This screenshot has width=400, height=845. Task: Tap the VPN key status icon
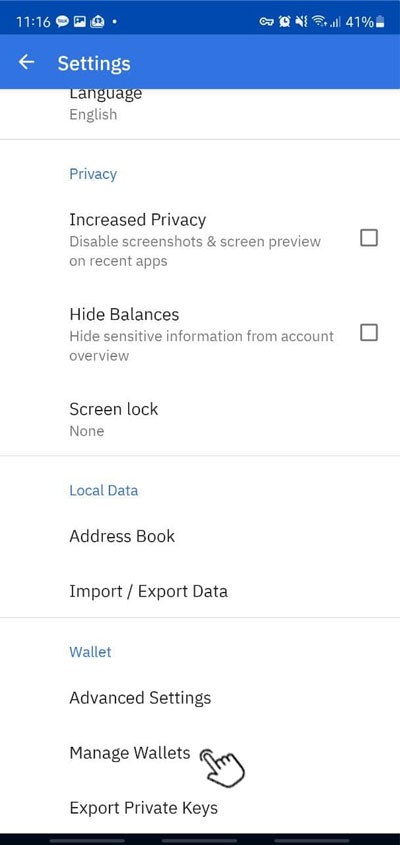pos(267,22)
